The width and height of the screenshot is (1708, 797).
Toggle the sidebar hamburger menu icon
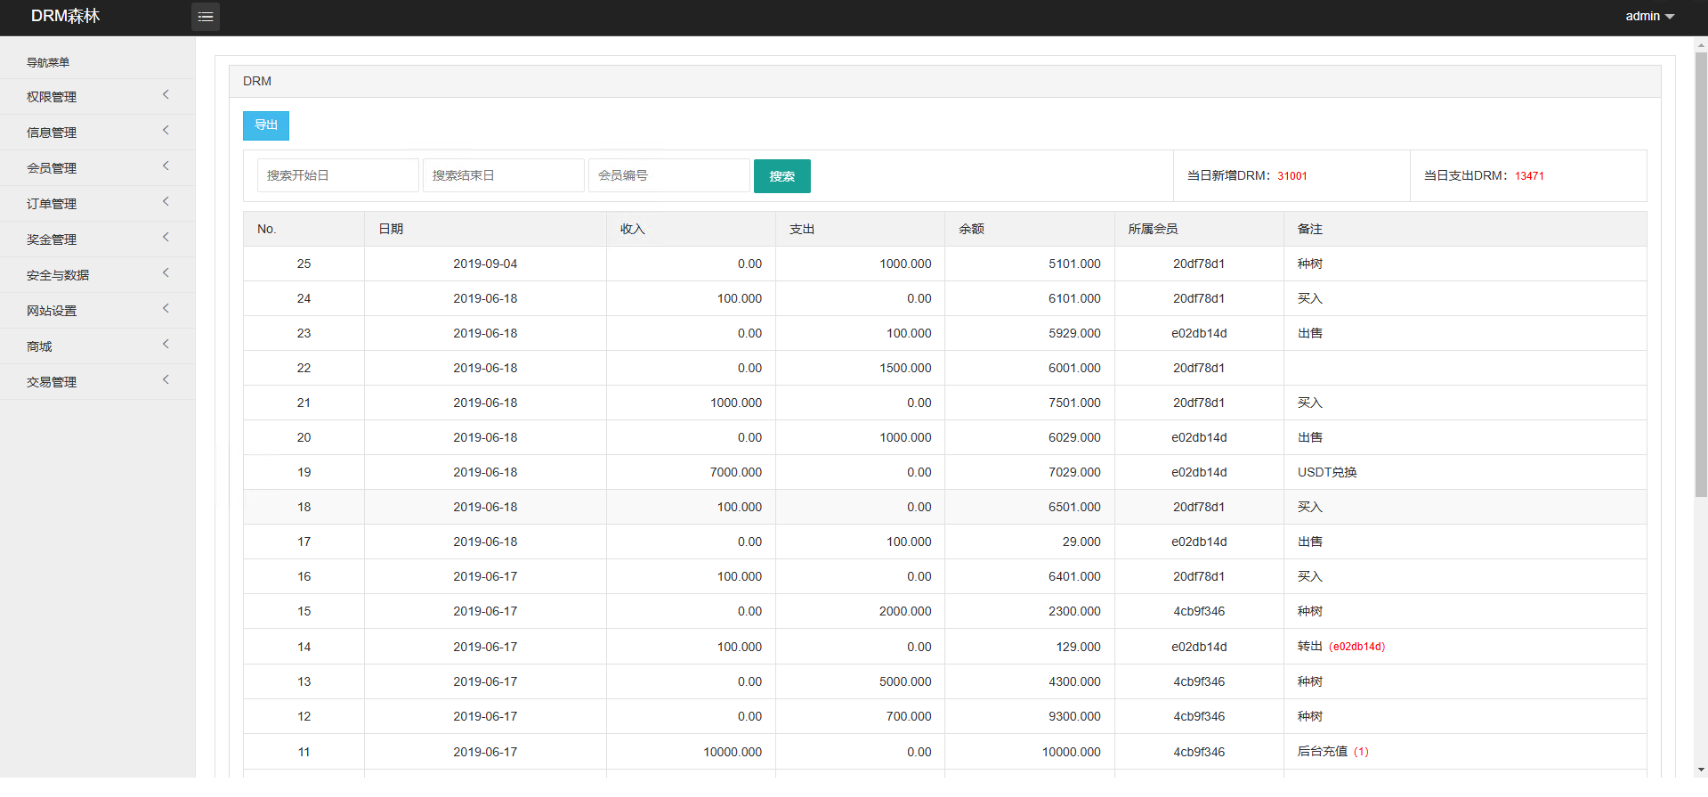pos(205,16)
